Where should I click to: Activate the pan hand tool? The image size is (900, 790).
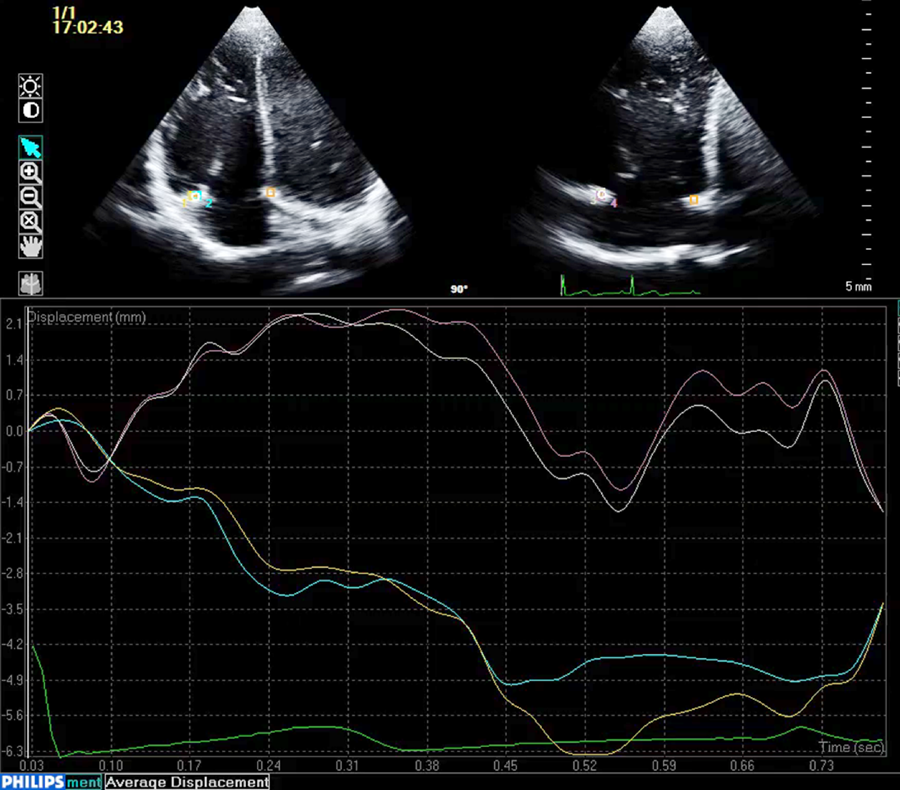(x=29, y=245)
